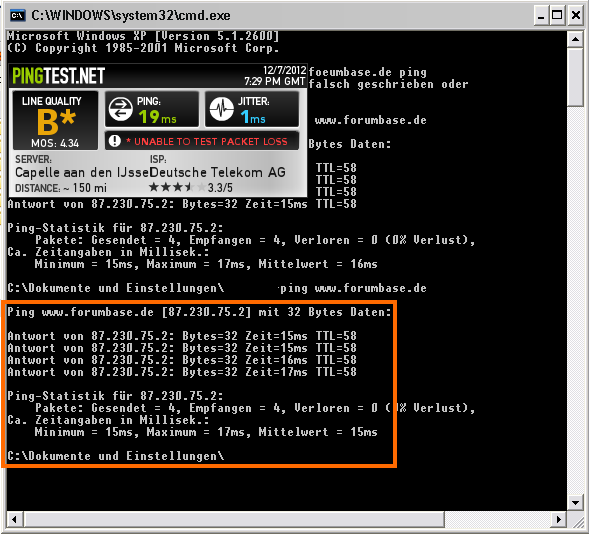Click the LINE QUALITY B* grade box
The width and height of the screenshot is (589, 534).
pos(55,121)
